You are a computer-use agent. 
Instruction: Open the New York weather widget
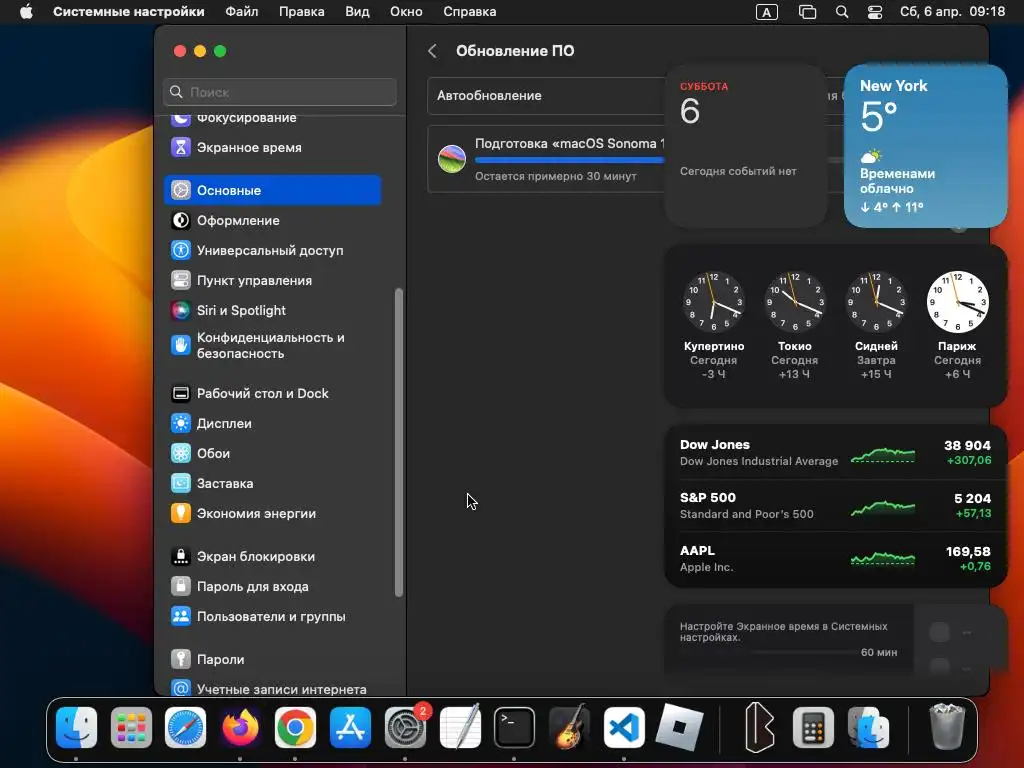tap(925, 146)
